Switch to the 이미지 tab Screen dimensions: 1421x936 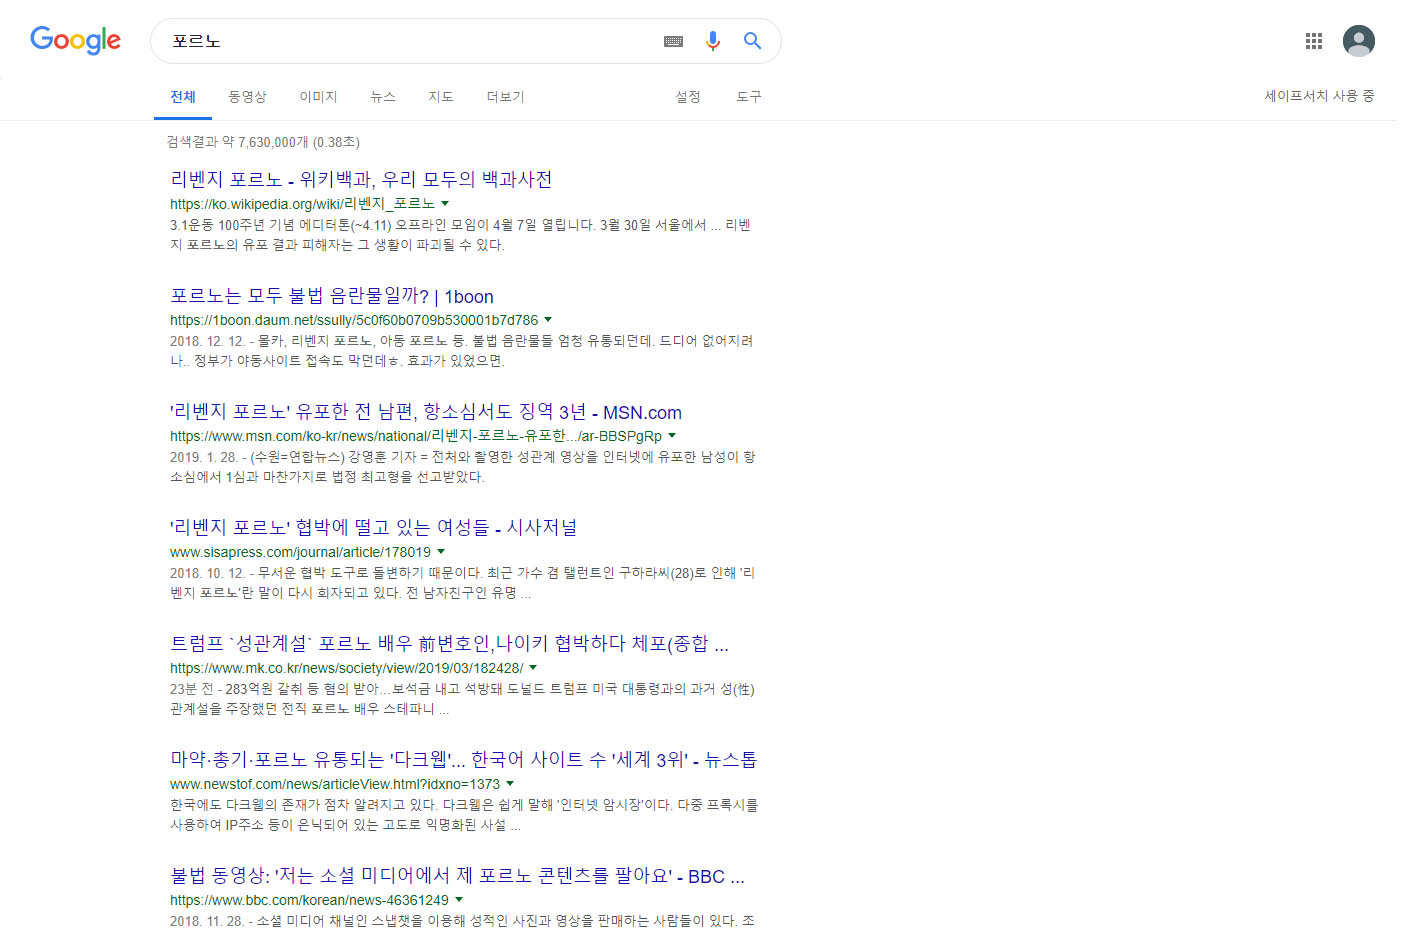pyautogui.click(x=319, y=97)
